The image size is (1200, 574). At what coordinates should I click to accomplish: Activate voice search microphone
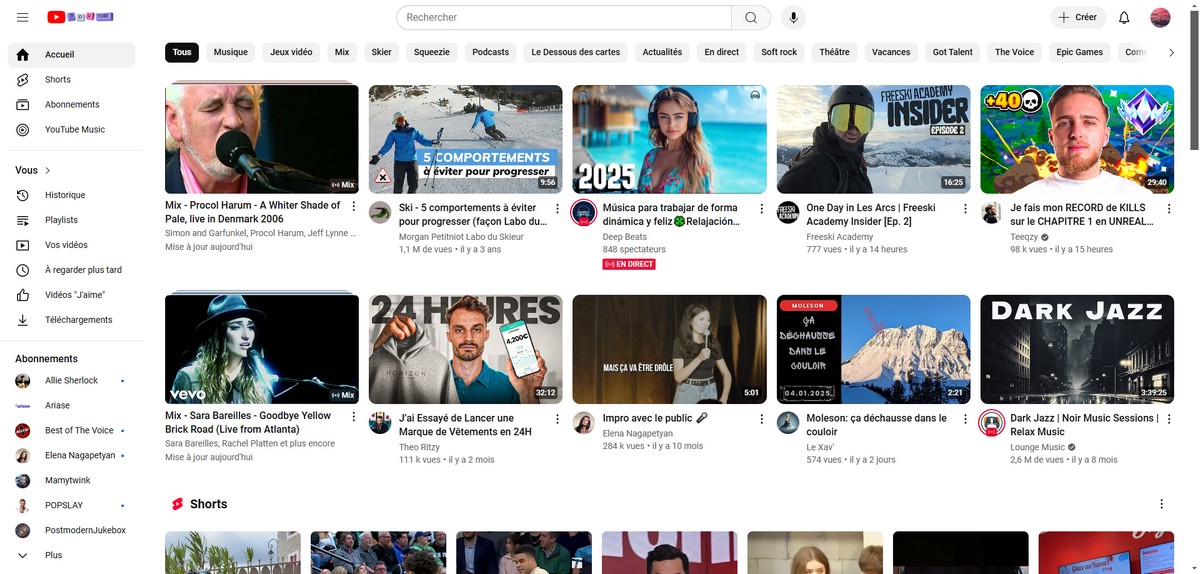(793, 17)
